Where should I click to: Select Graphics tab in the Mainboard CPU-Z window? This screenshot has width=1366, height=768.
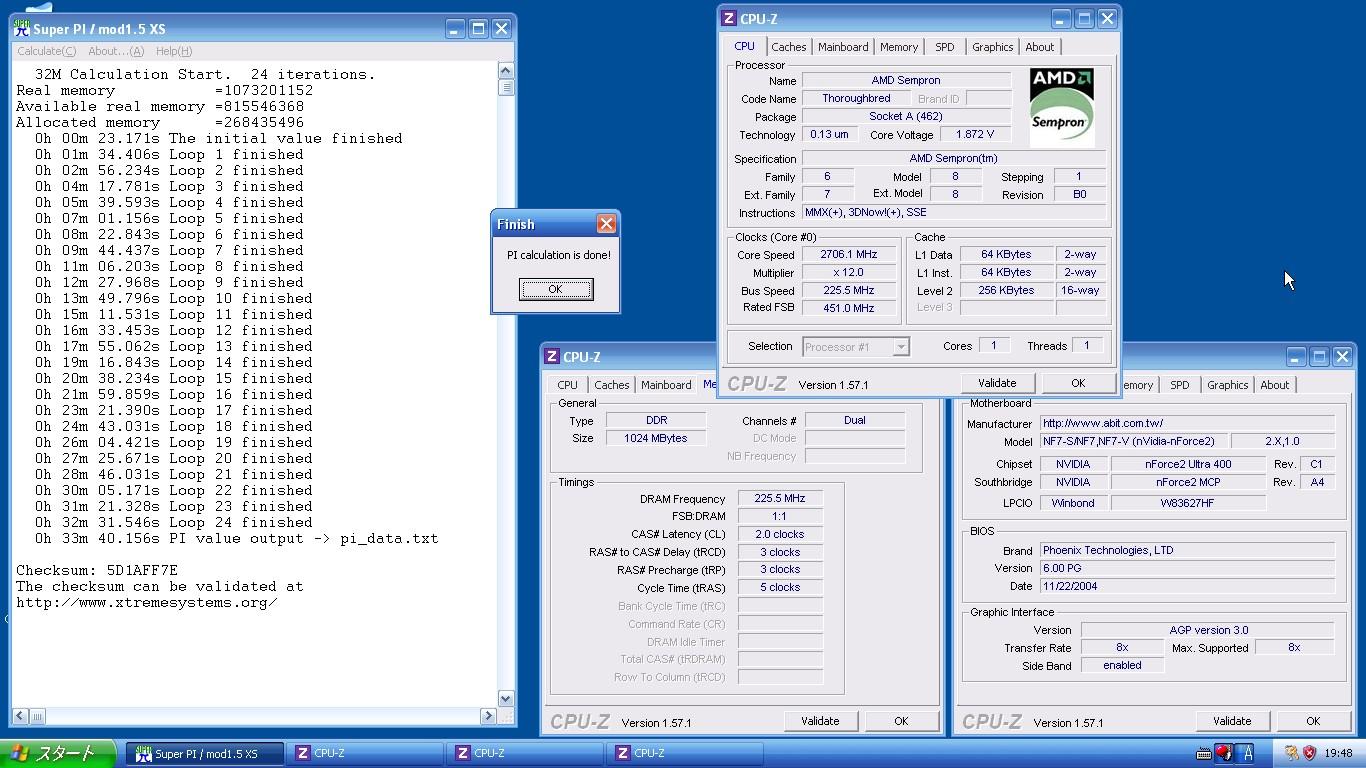pyautogui.click(x=1228, y=385)
